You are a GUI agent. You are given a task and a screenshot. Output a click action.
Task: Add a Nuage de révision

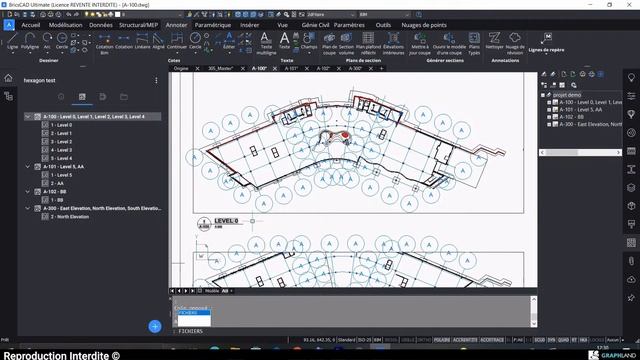(515, 43)
